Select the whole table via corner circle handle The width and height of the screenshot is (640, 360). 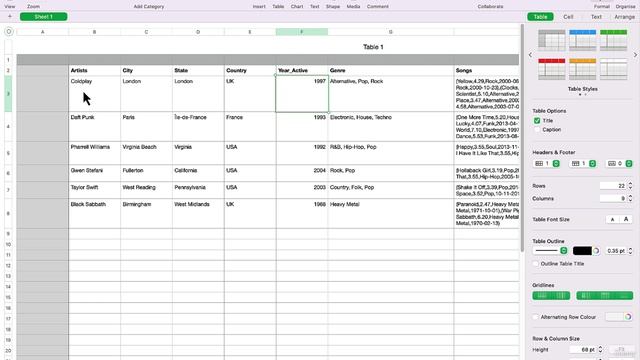pos(9,31)
